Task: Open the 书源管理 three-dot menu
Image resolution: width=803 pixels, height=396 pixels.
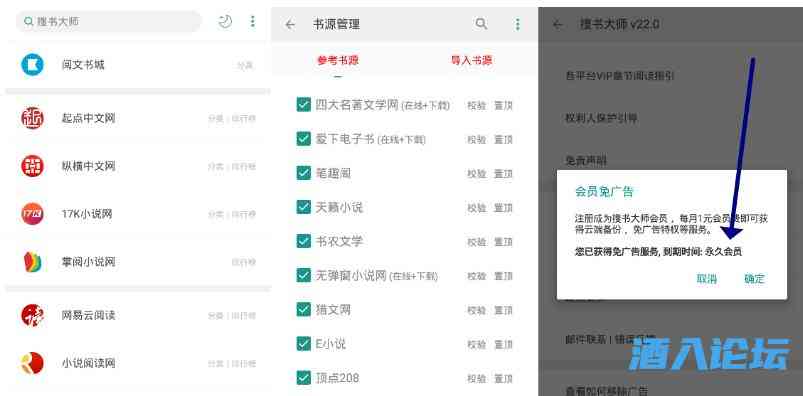Action: tap(517, 24)
